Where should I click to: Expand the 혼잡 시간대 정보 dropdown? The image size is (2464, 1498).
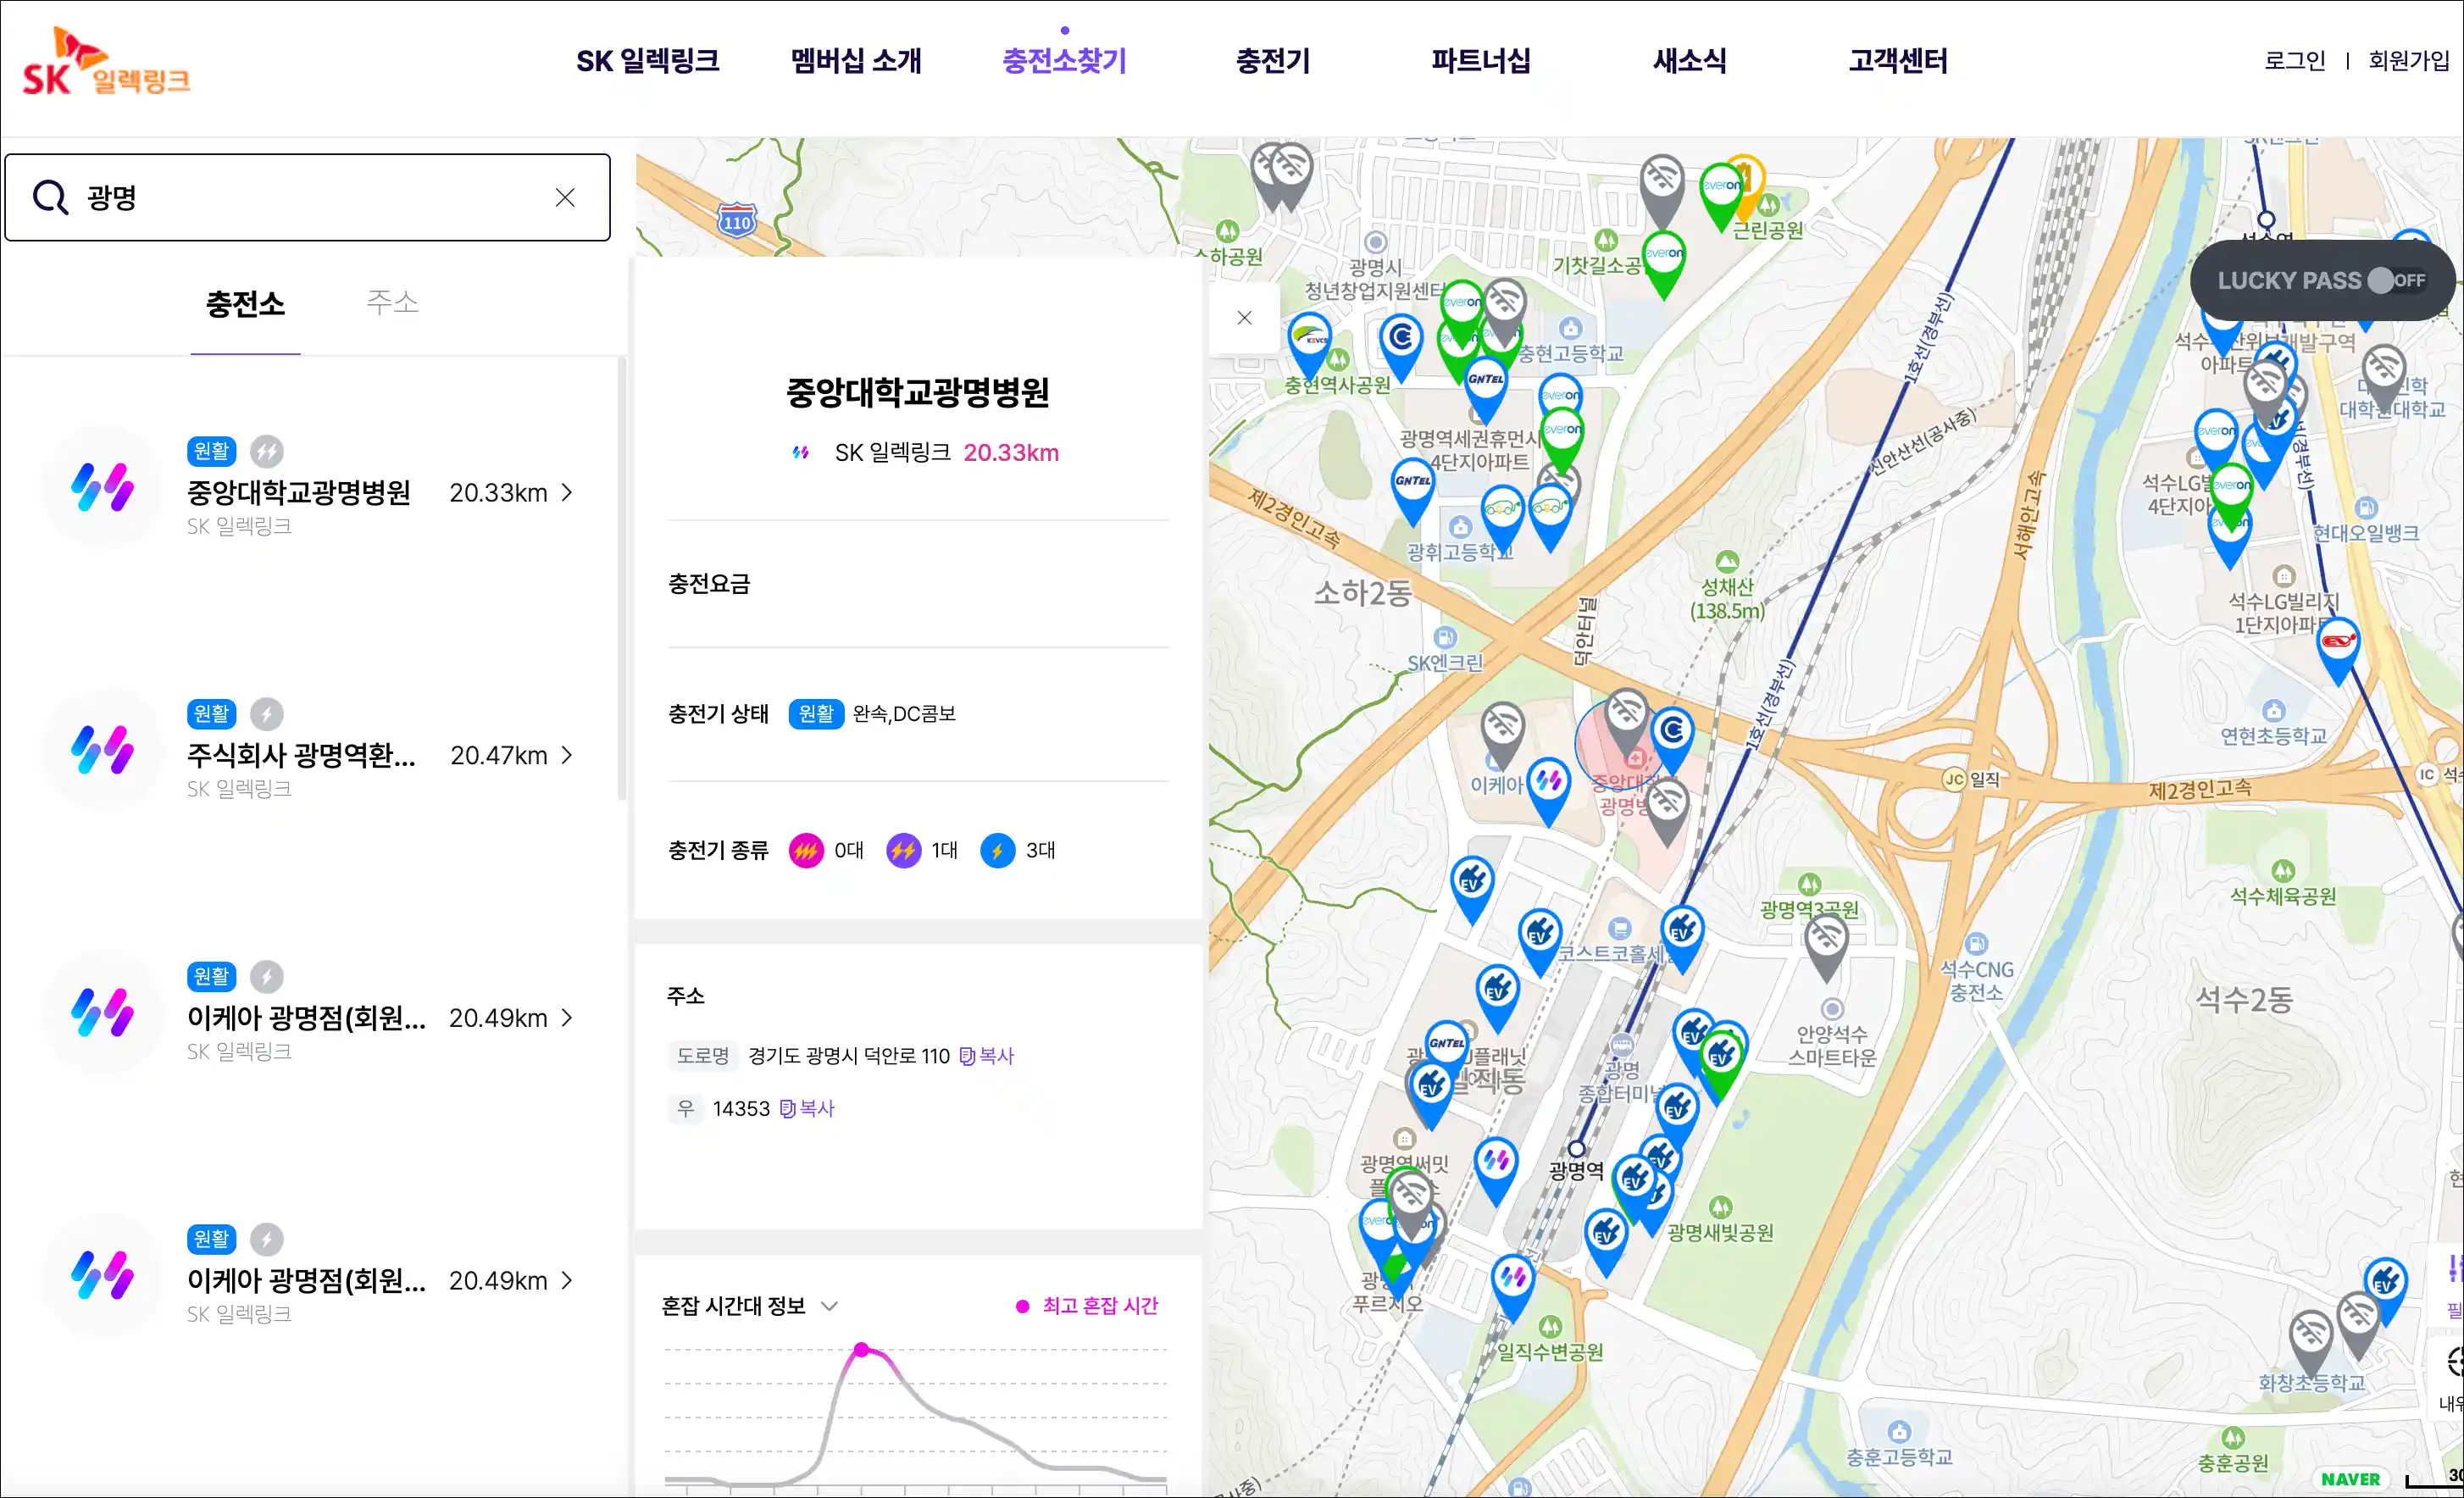(x=829, y=1306)
